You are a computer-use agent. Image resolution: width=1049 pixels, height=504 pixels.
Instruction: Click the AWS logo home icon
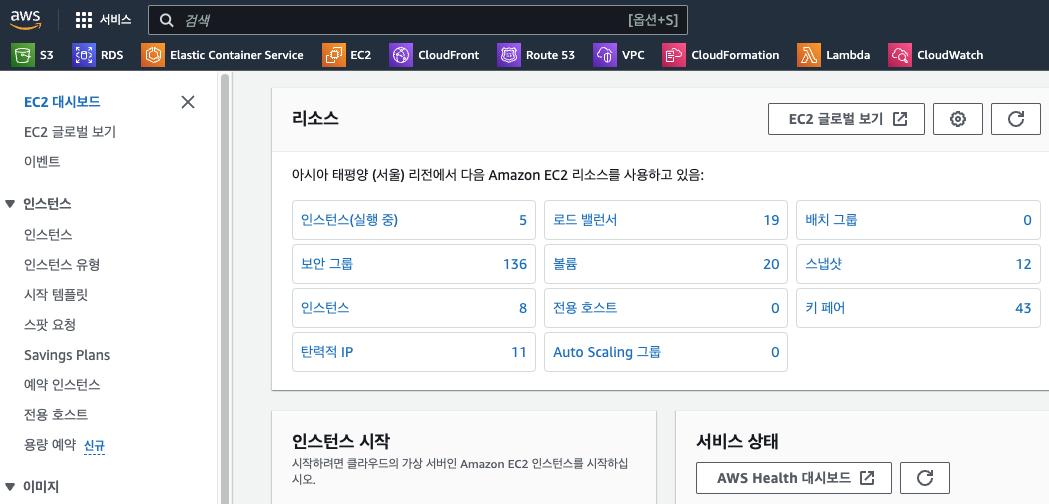[27, 19]
